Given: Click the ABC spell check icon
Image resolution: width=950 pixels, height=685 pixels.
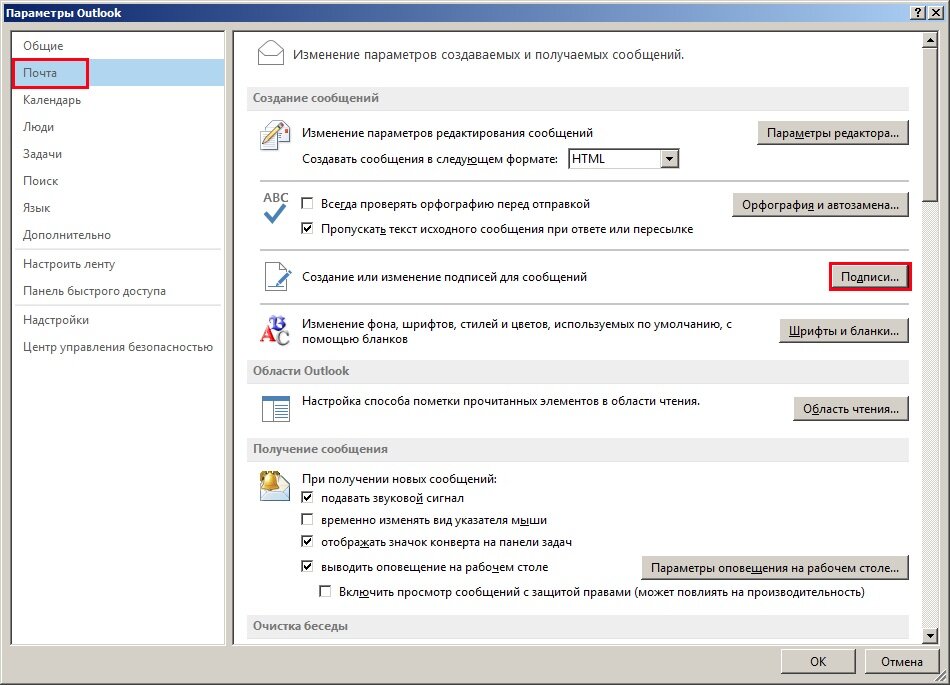Looking at the screenshot, I should coord(275,208).
